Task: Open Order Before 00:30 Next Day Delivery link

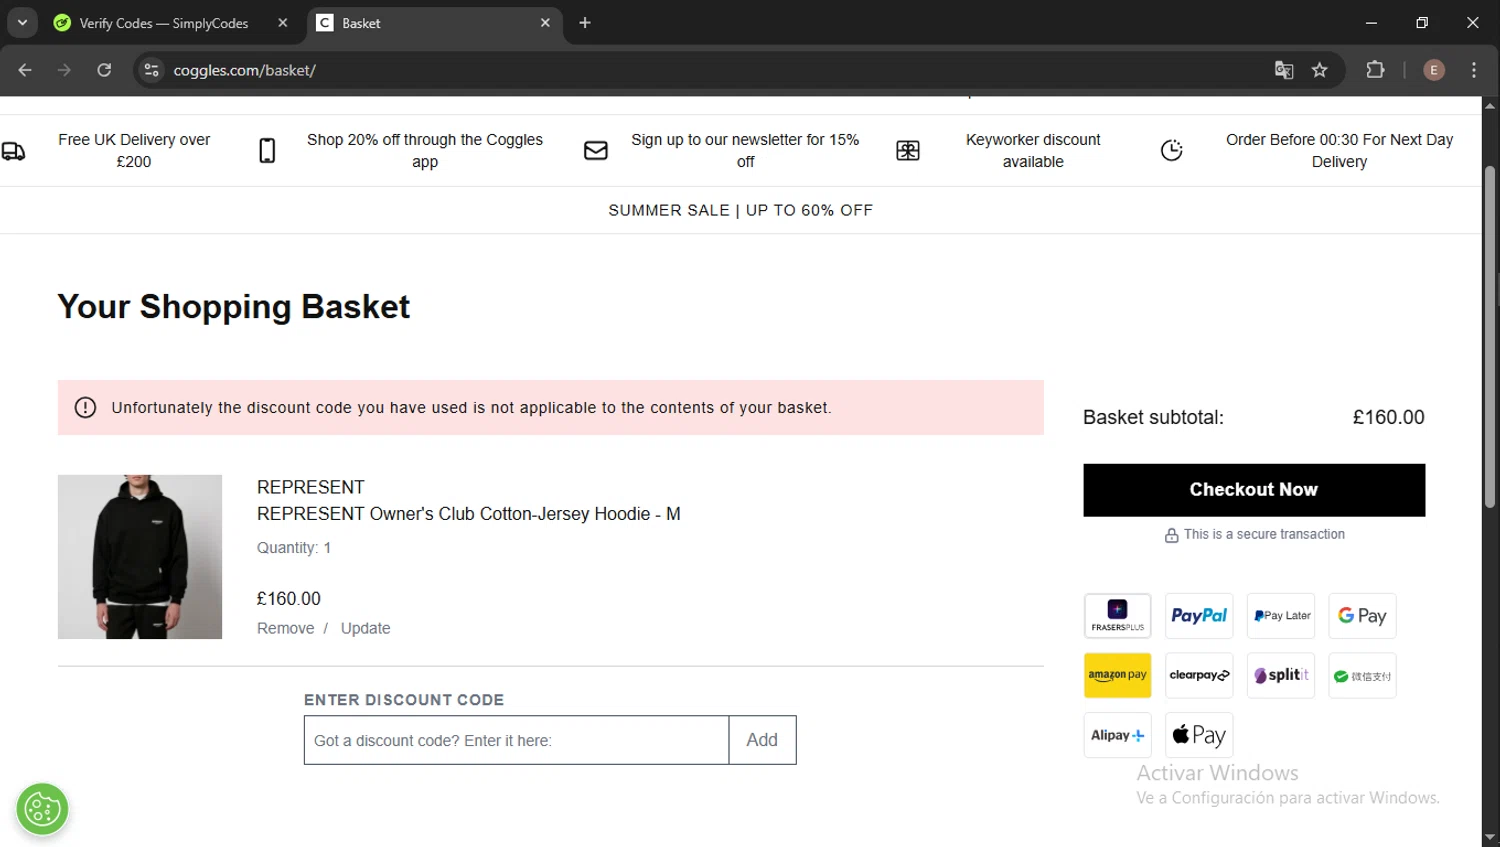Action: coord(1339,151)
